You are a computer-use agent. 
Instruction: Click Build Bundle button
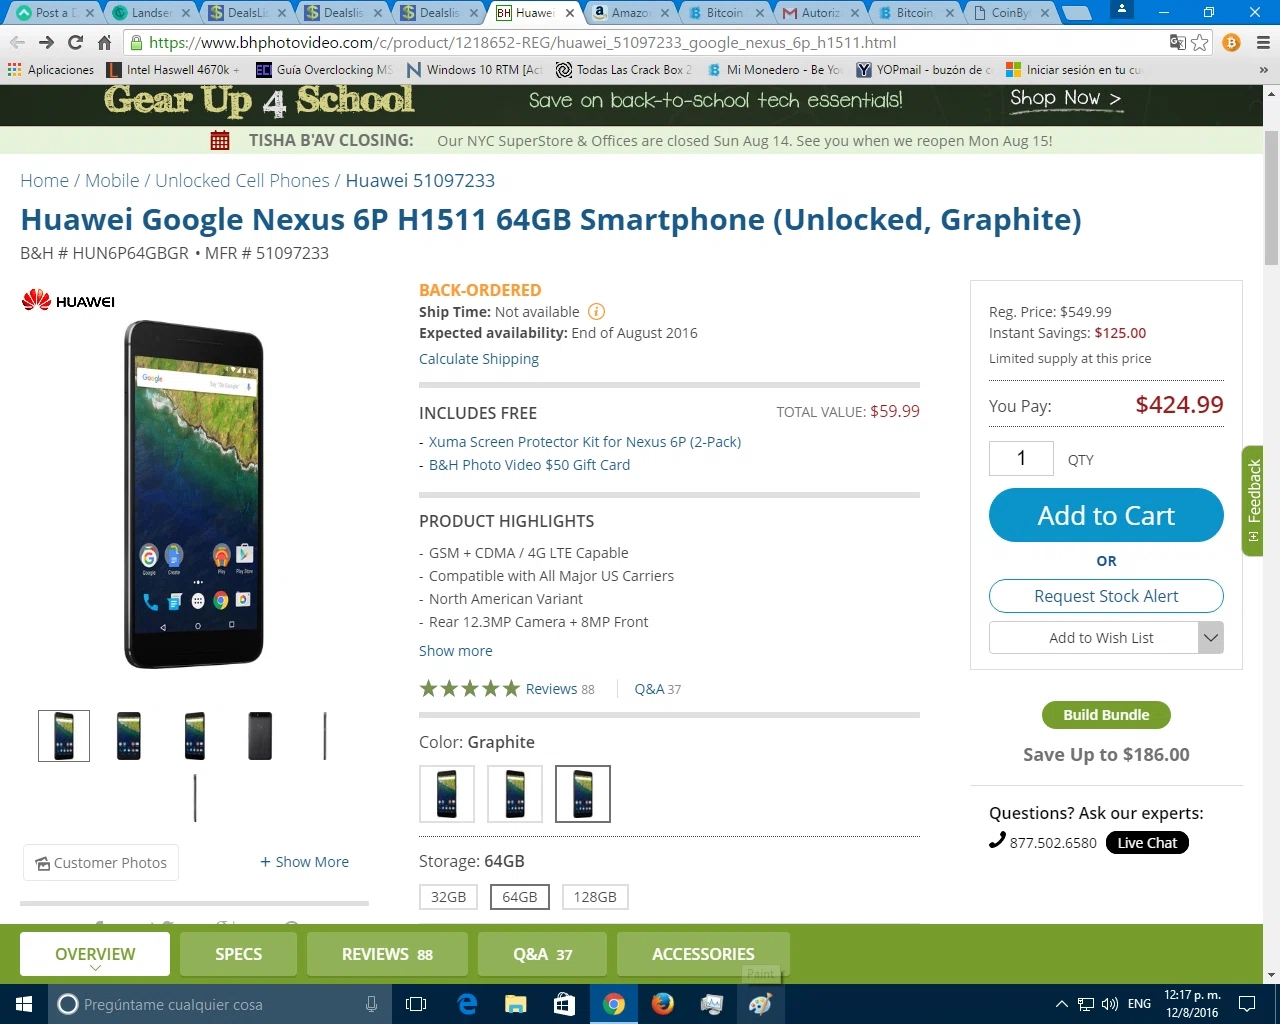pyautogui.click(x=1106, y=715)
